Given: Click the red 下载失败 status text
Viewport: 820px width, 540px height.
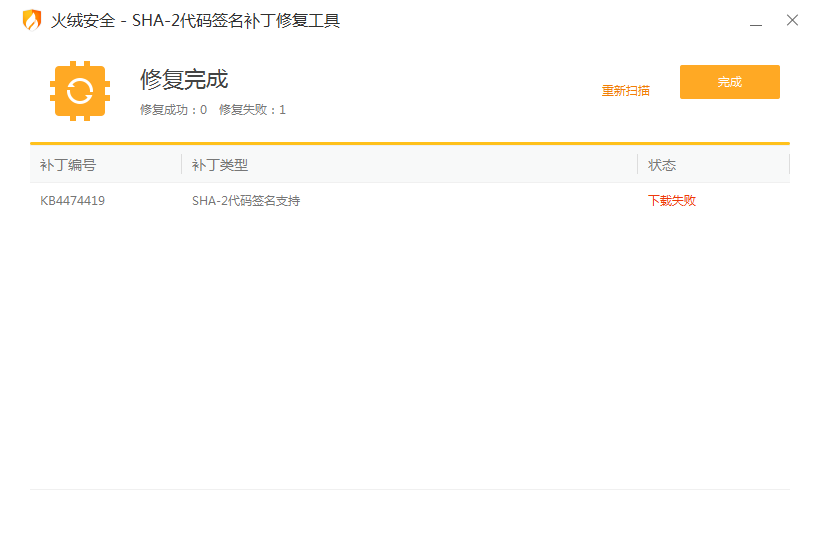Looking at the screenshot, I should pos(672,201).
